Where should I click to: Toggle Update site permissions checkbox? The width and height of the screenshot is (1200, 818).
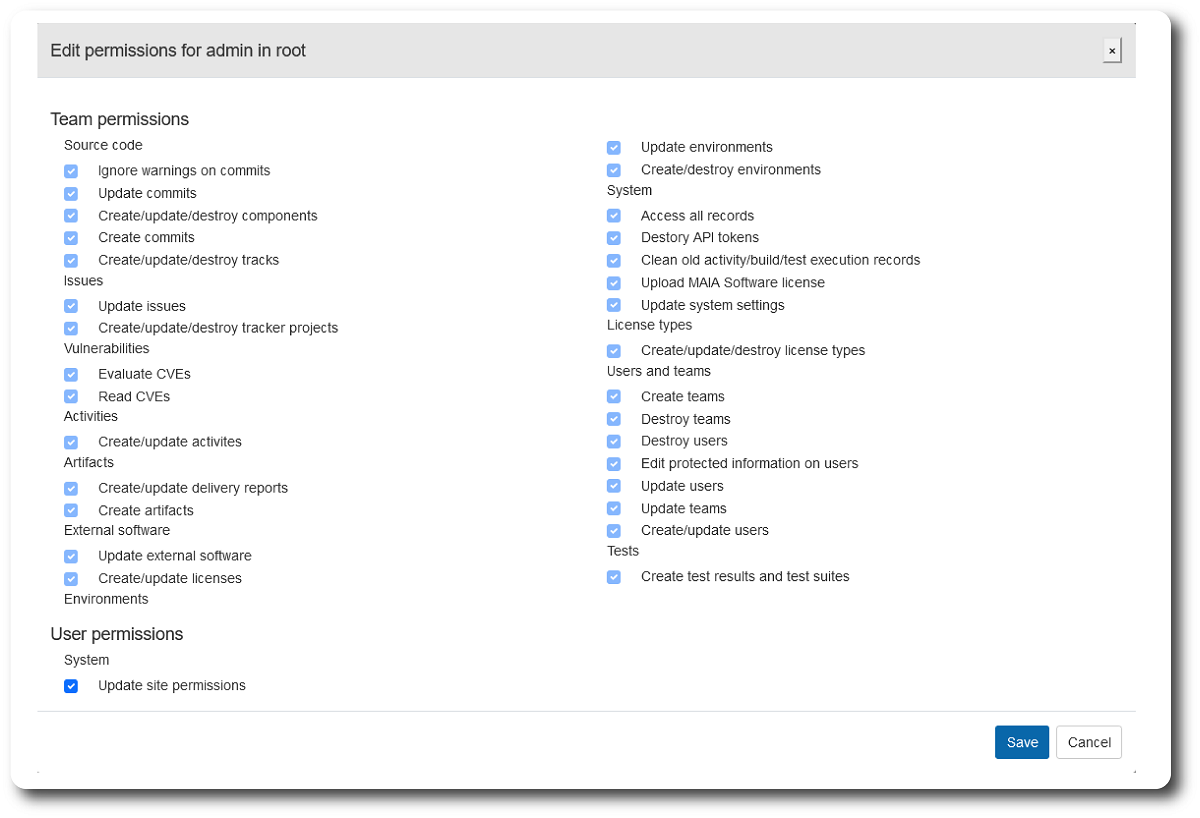(x=71, y=686)
